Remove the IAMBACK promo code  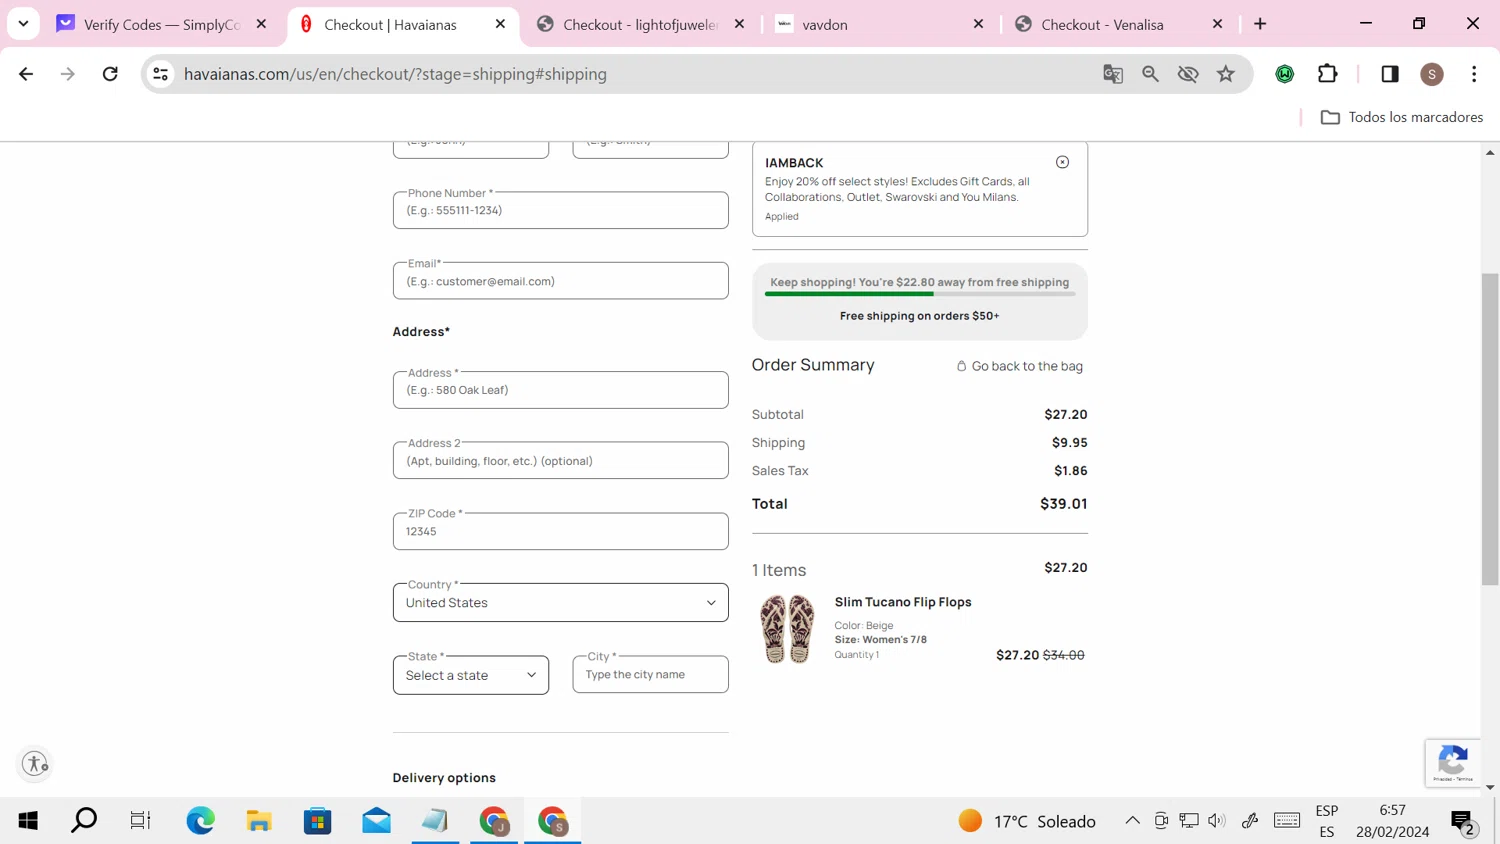click(x=1062, y=162)
